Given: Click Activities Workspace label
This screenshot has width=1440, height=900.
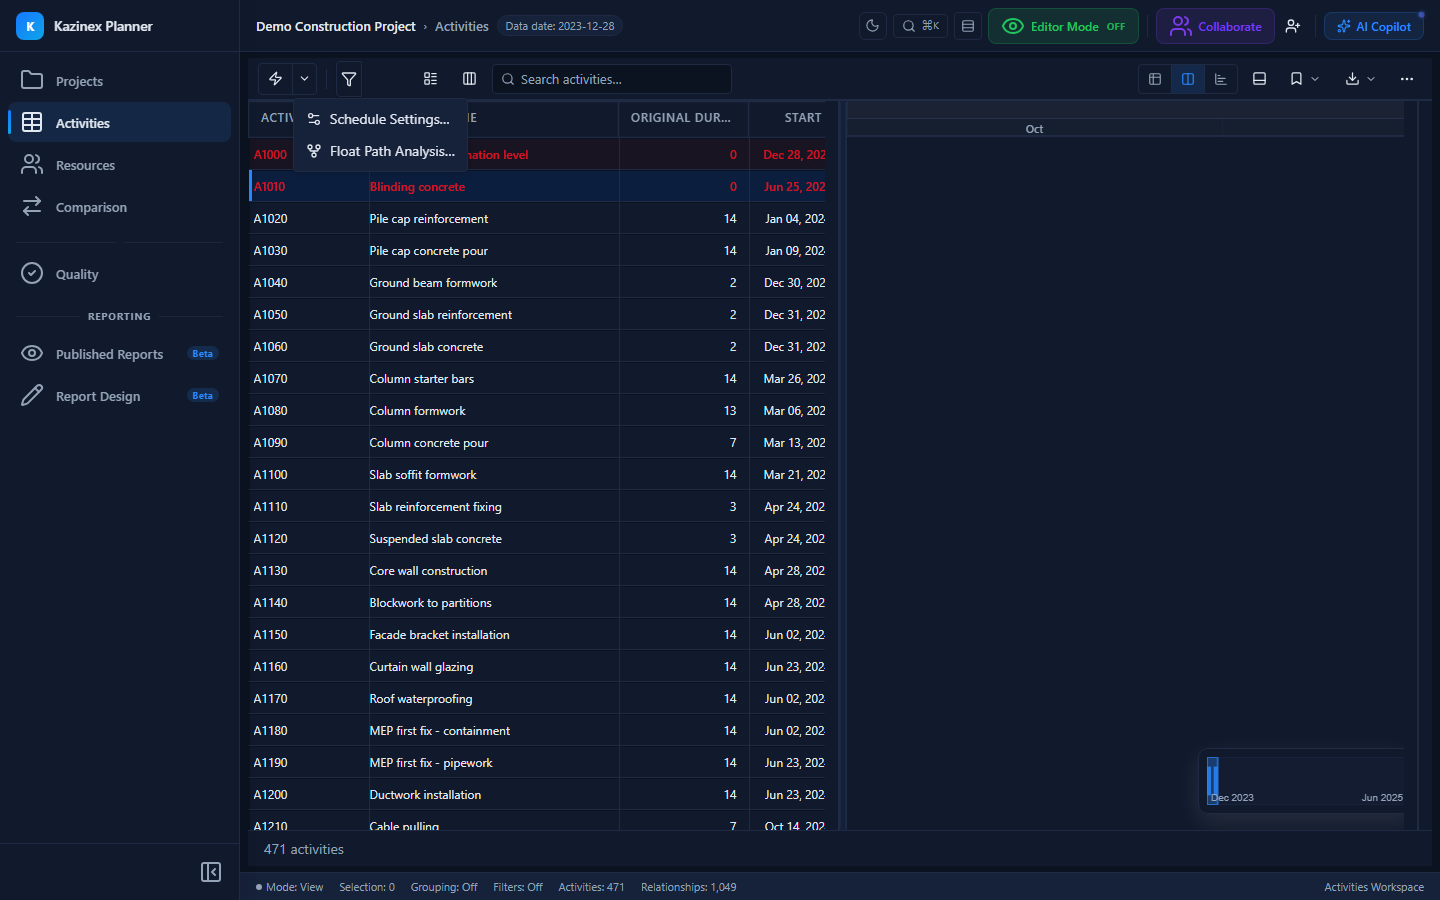Looking at the screenshot, I should [x=1374, y=887].
